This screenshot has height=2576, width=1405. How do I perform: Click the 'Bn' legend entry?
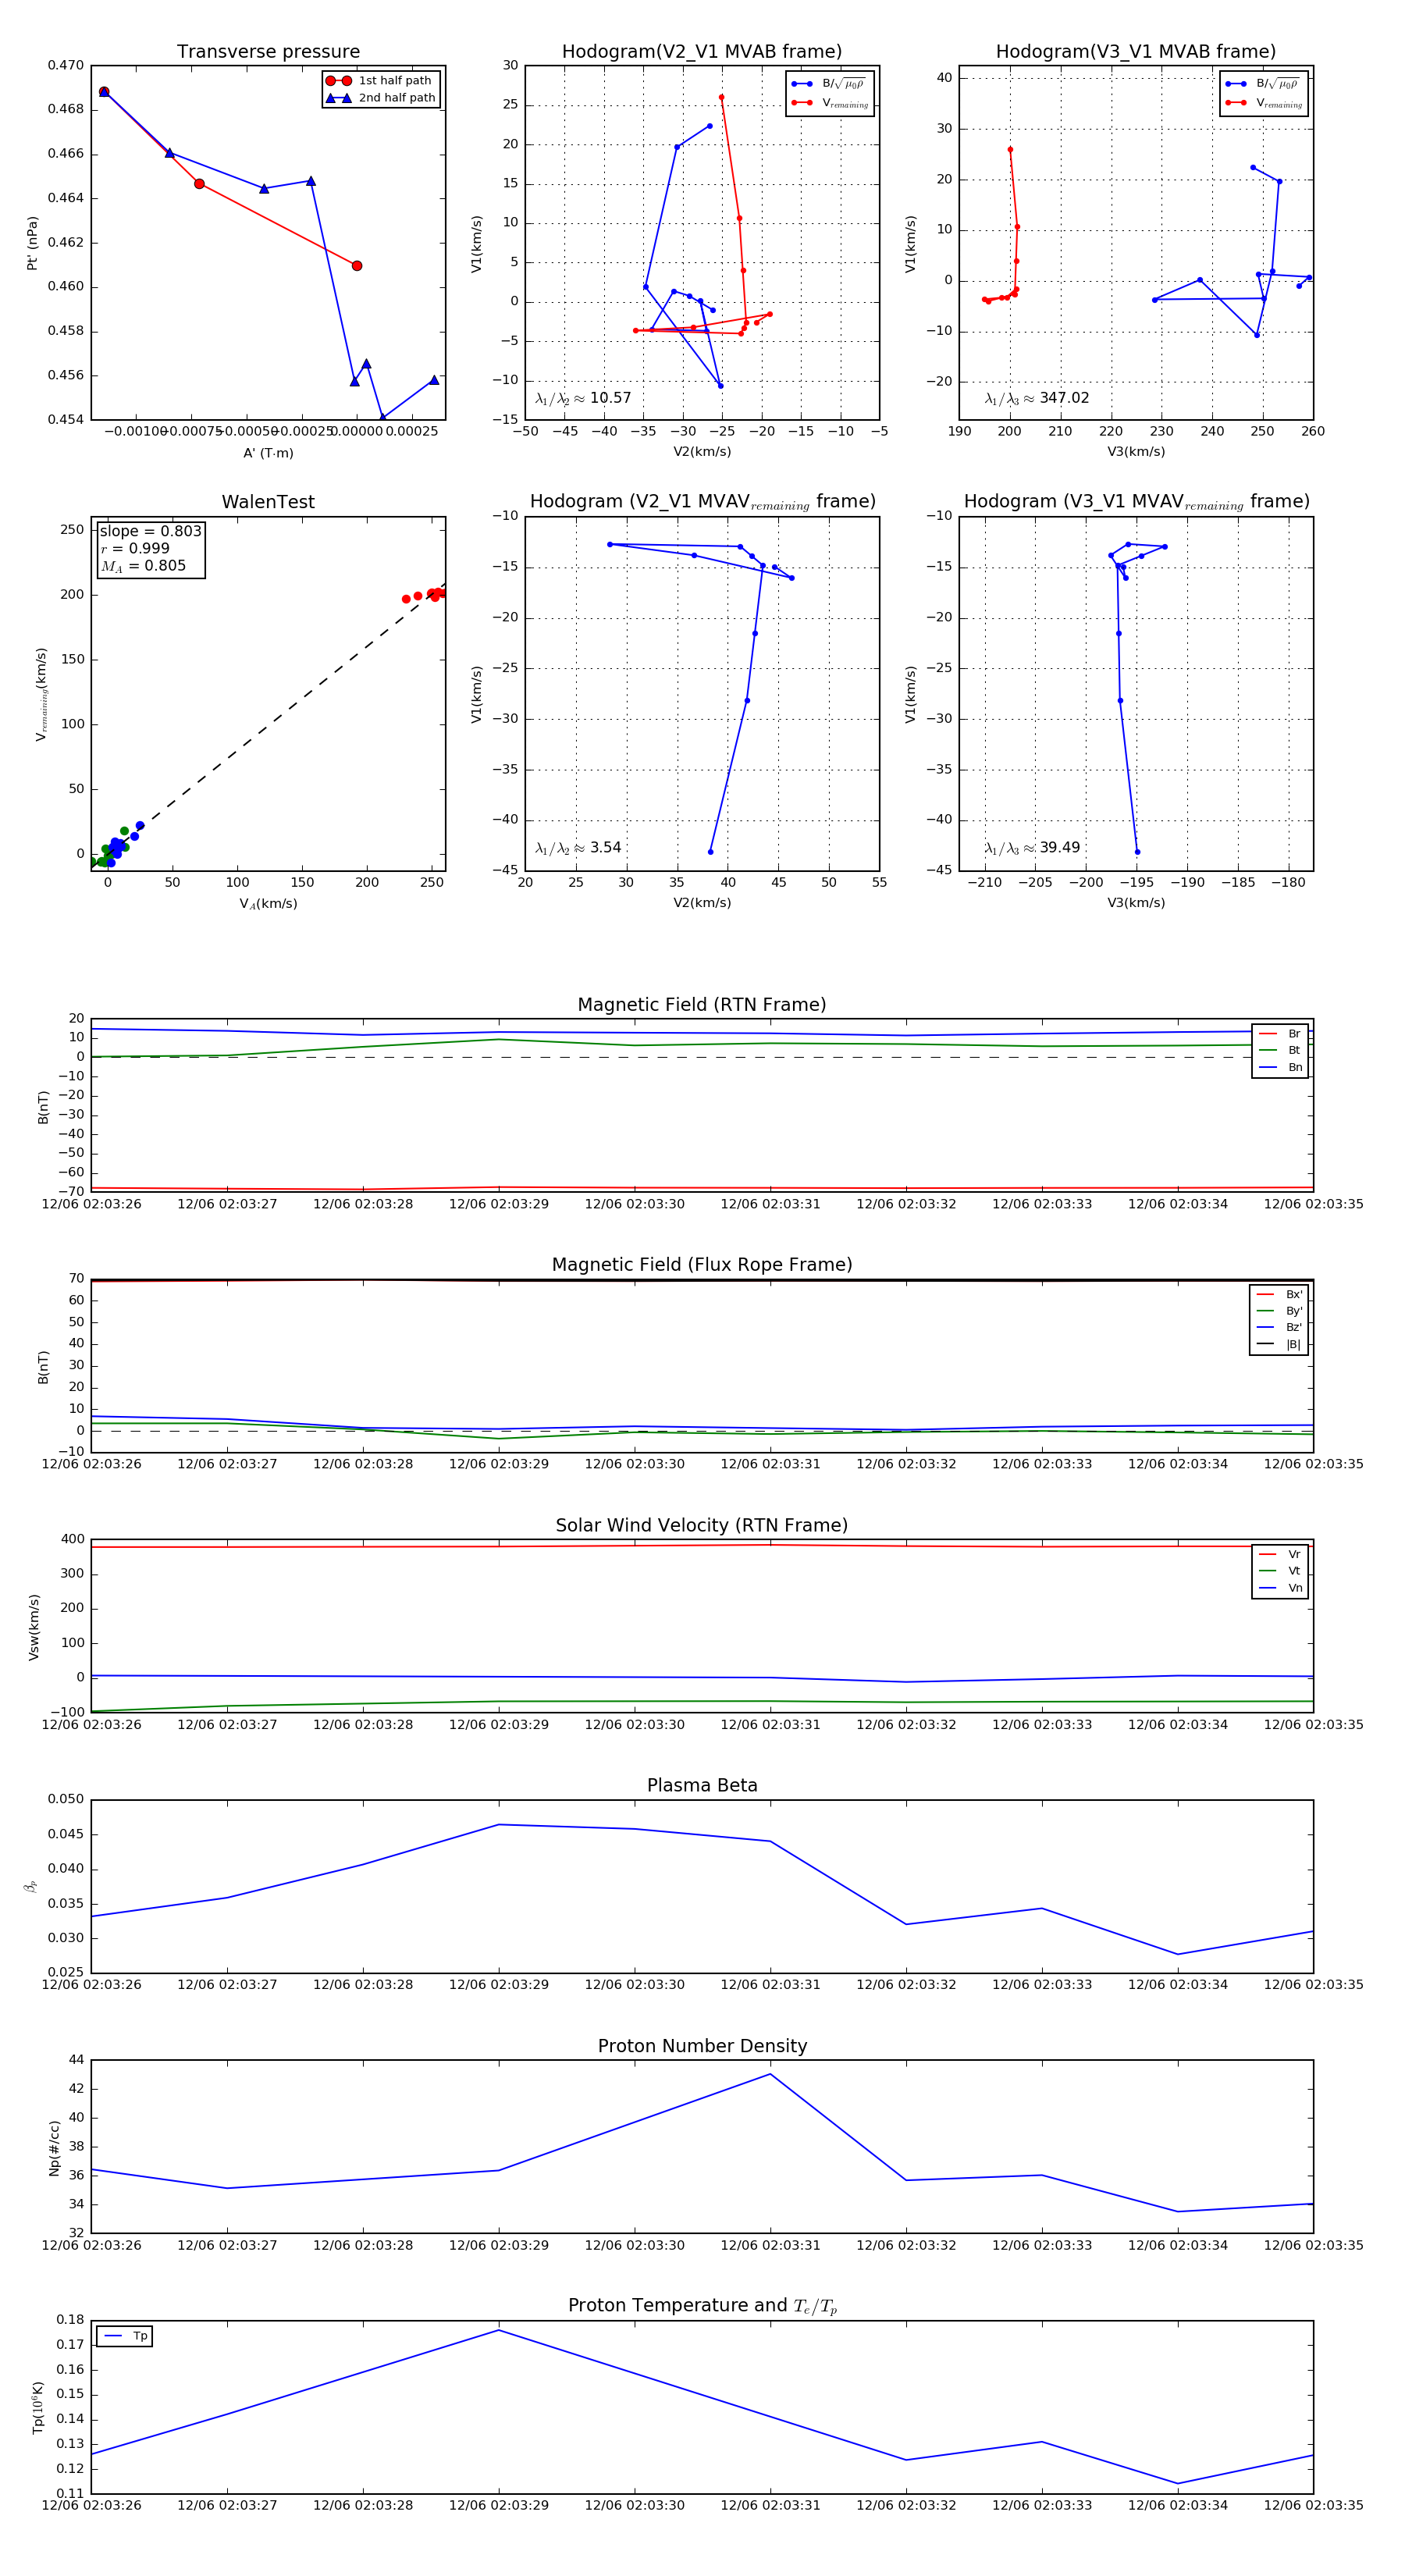point(1280,1067)
